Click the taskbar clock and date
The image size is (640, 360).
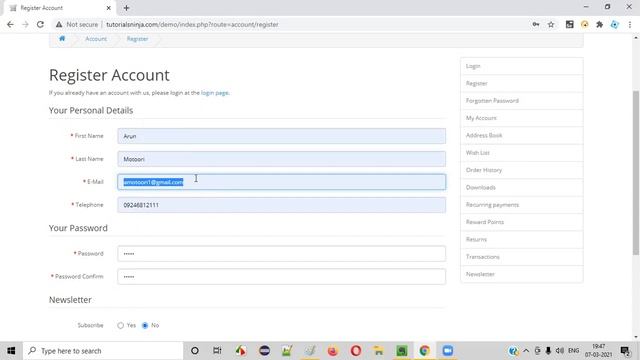(598, 351)
